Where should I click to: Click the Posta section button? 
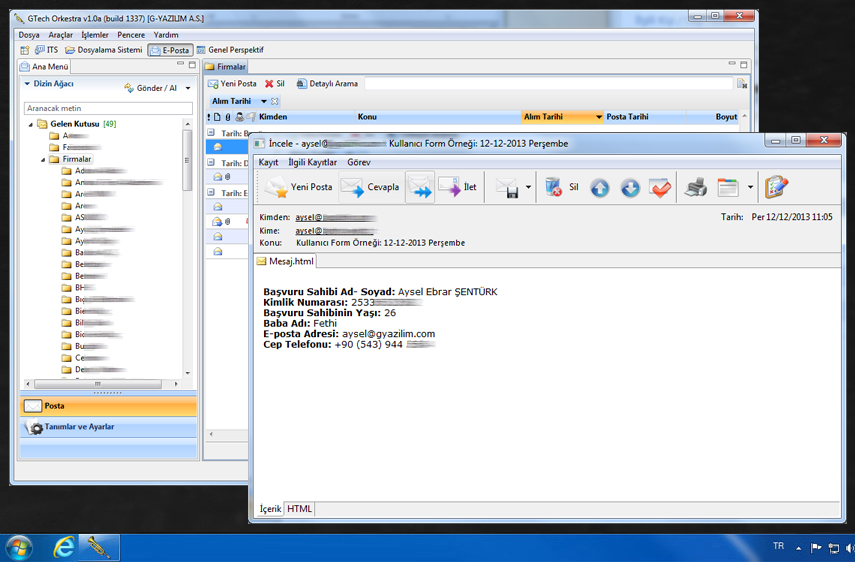pos(109,406)
